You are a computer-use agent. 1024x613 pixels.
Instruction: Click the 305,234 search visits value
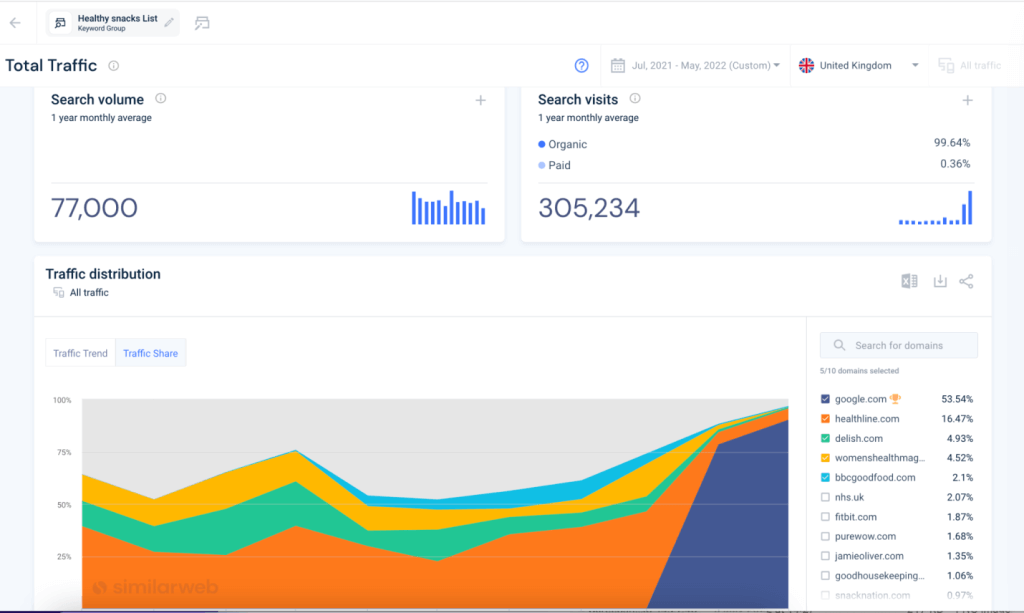(x=589, y=208)
